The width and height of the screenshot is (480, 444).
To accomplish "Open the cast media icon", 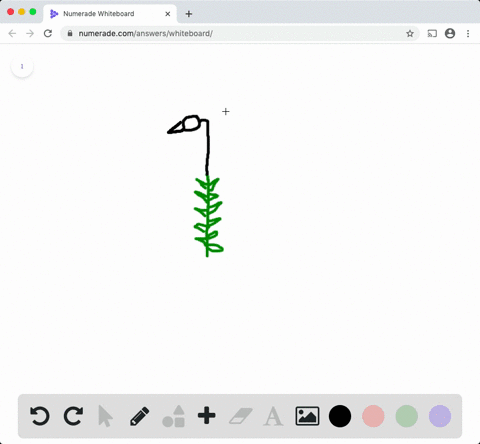I will (x=432, y=33).
